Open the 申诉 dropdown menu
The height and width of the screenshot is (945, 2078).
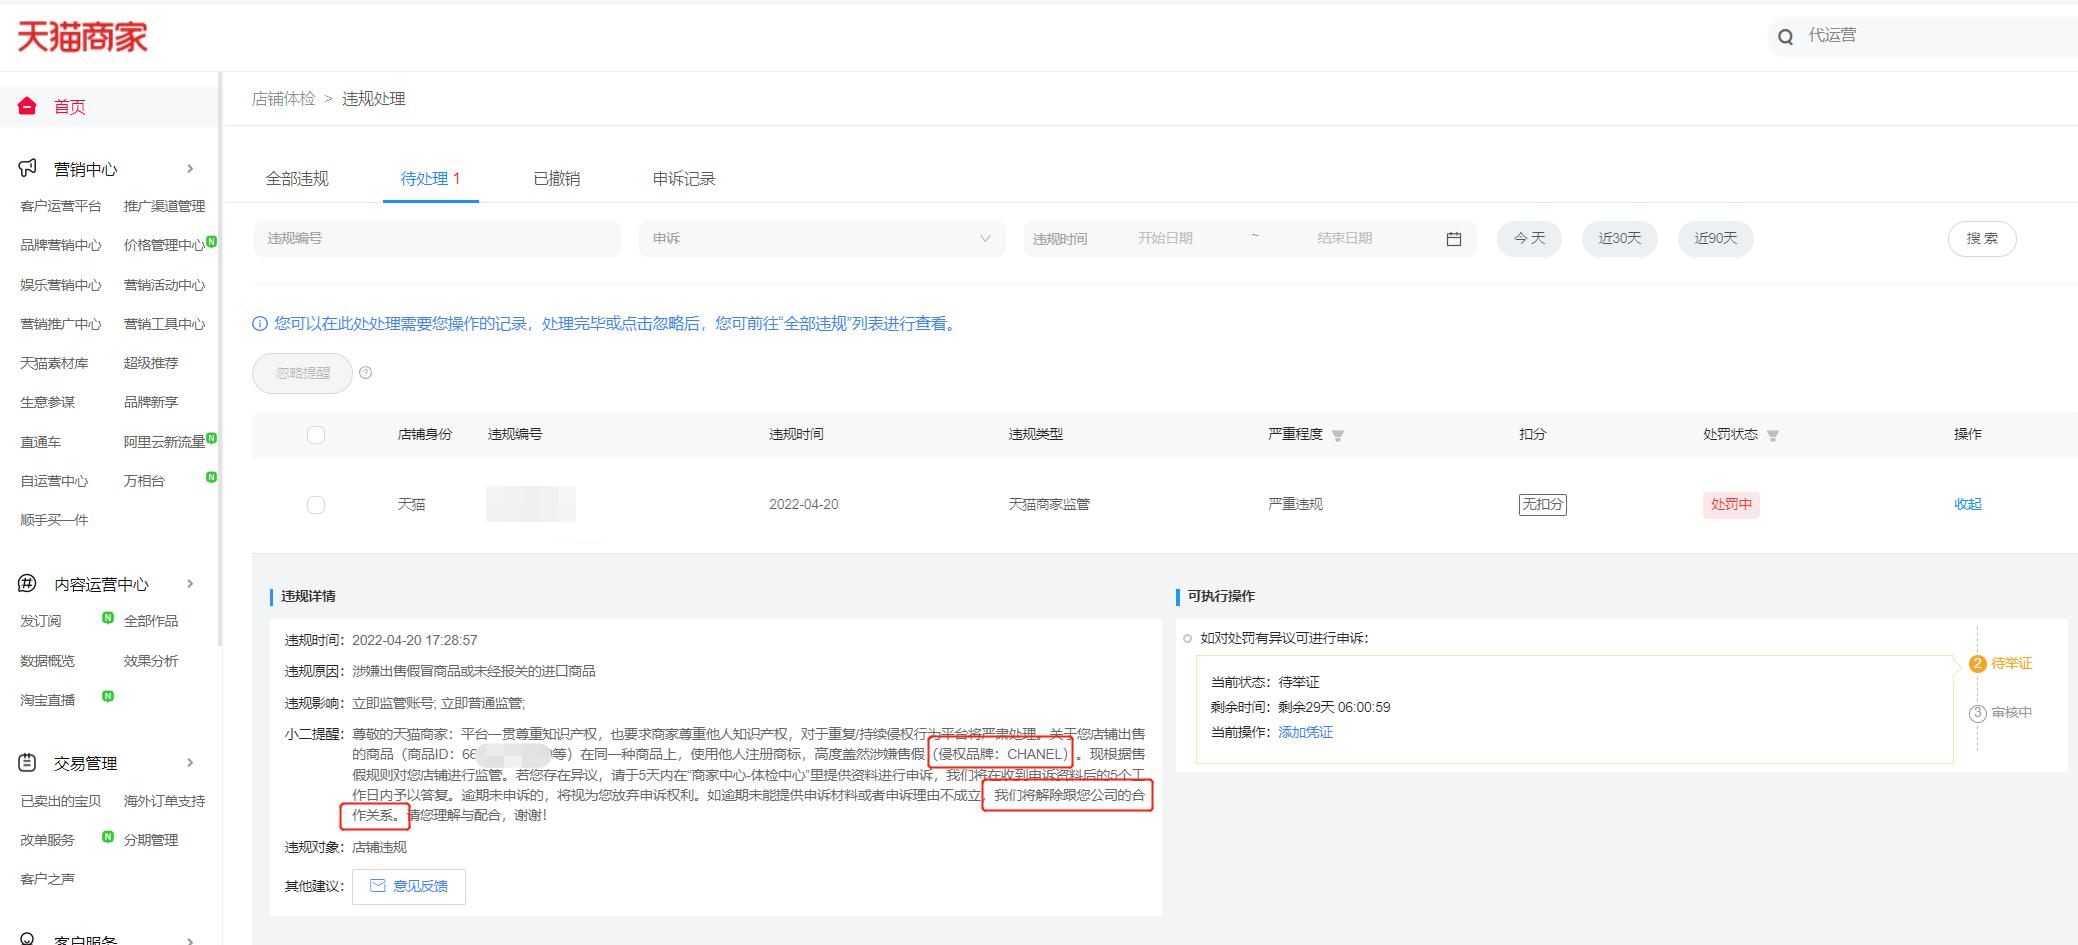(x=822, y=238)
